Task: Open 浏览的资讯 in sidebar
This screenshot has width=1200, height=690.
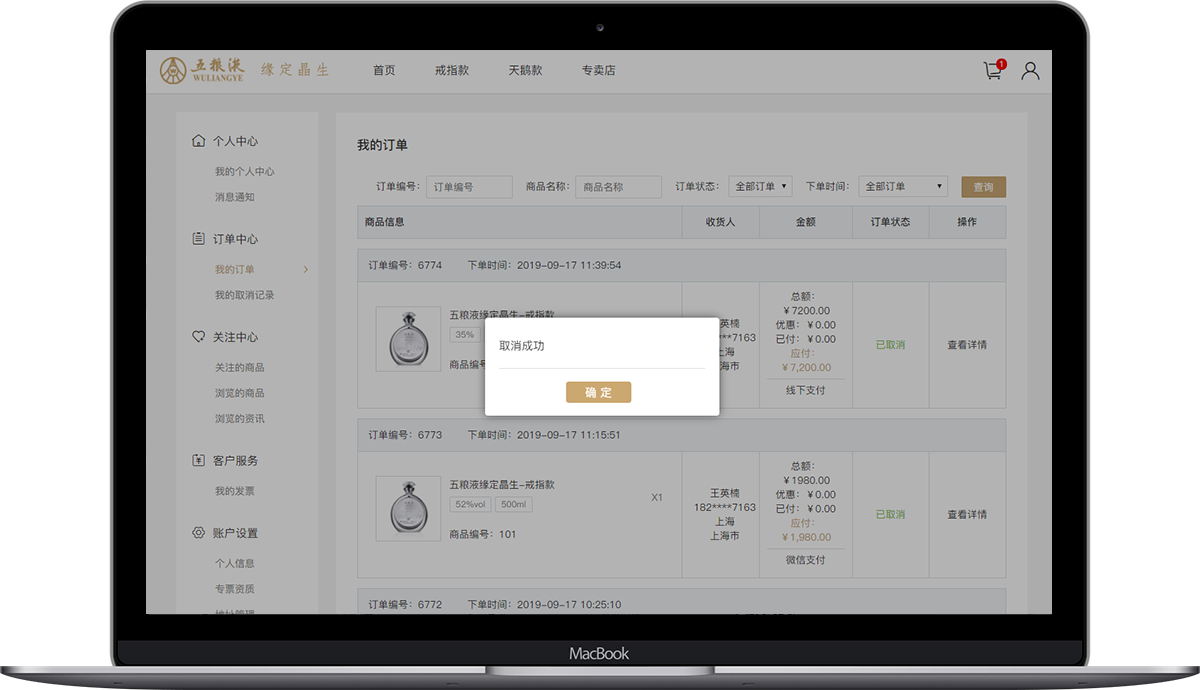Action: [x=239, y=419]
